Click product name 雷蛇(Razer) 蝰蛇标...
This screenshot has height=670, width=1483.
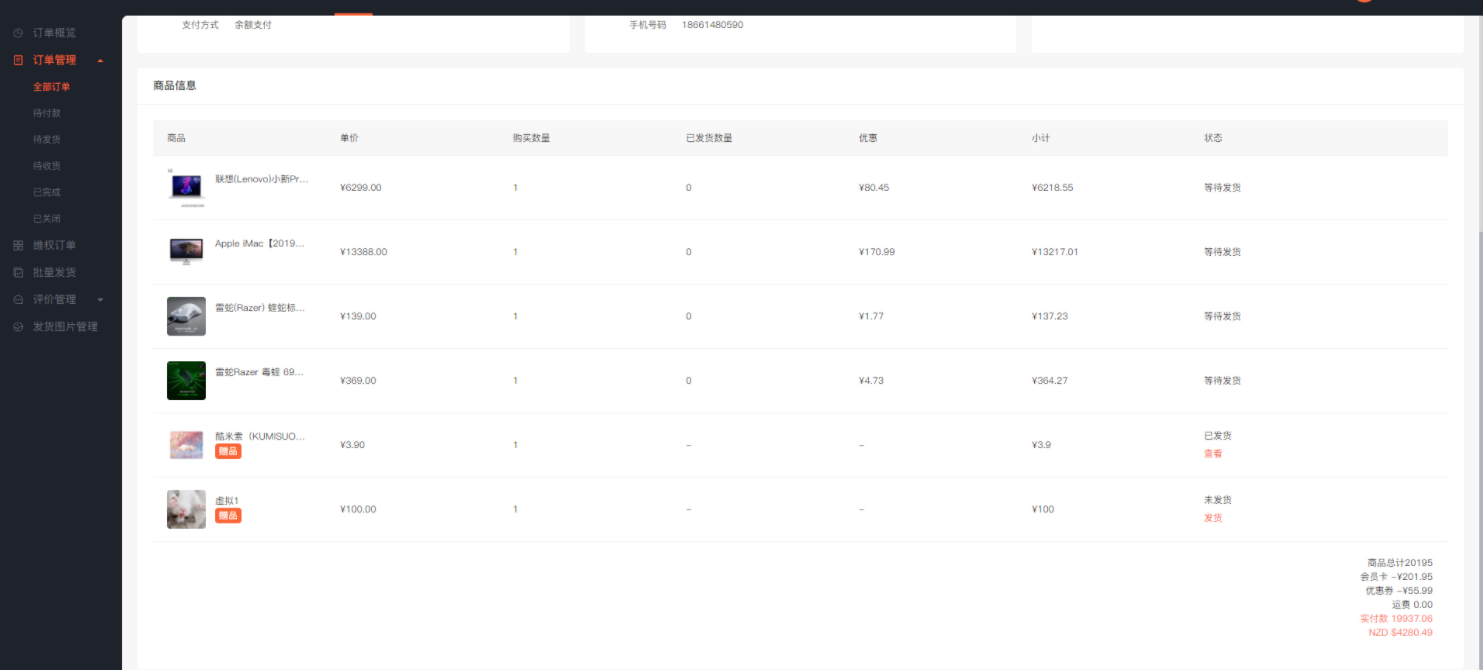point(260,308)
